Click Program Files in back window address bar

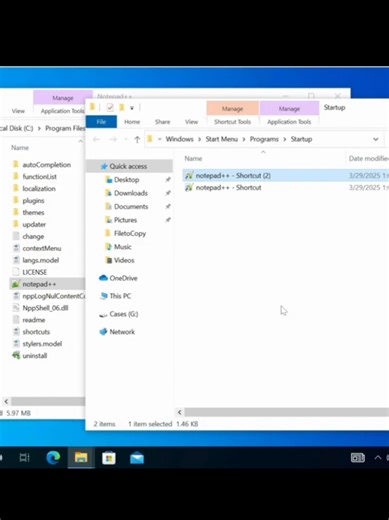[x=65, y=128]
